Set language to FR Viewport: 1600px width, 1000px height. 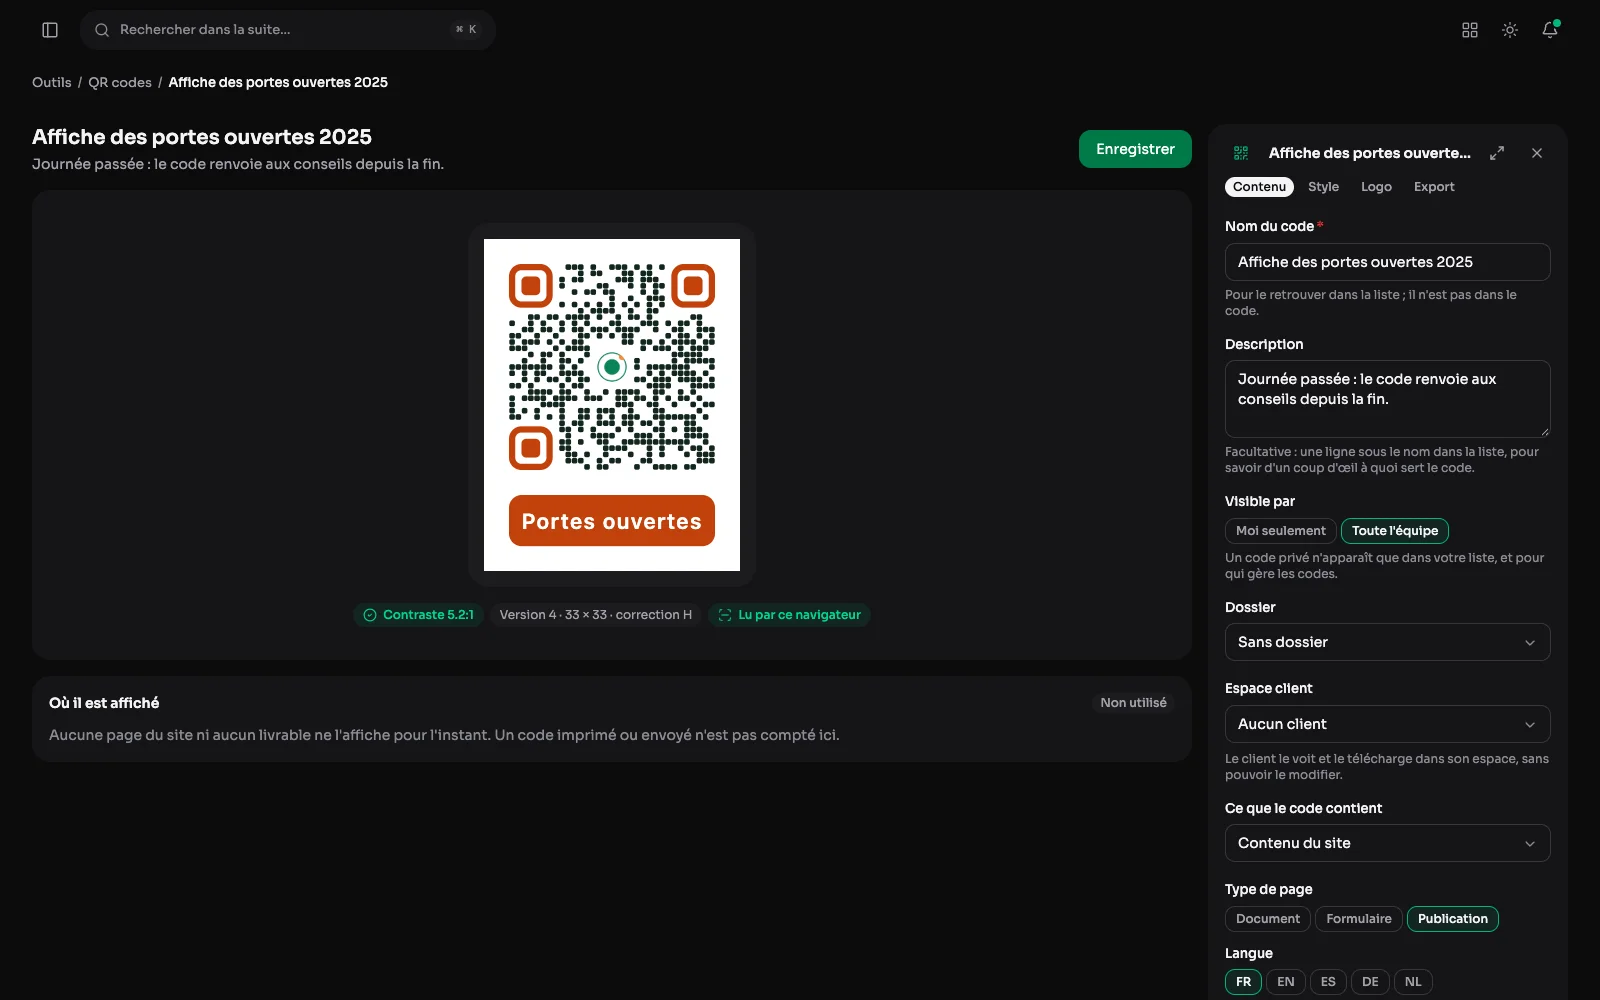tap(1243, 982)
